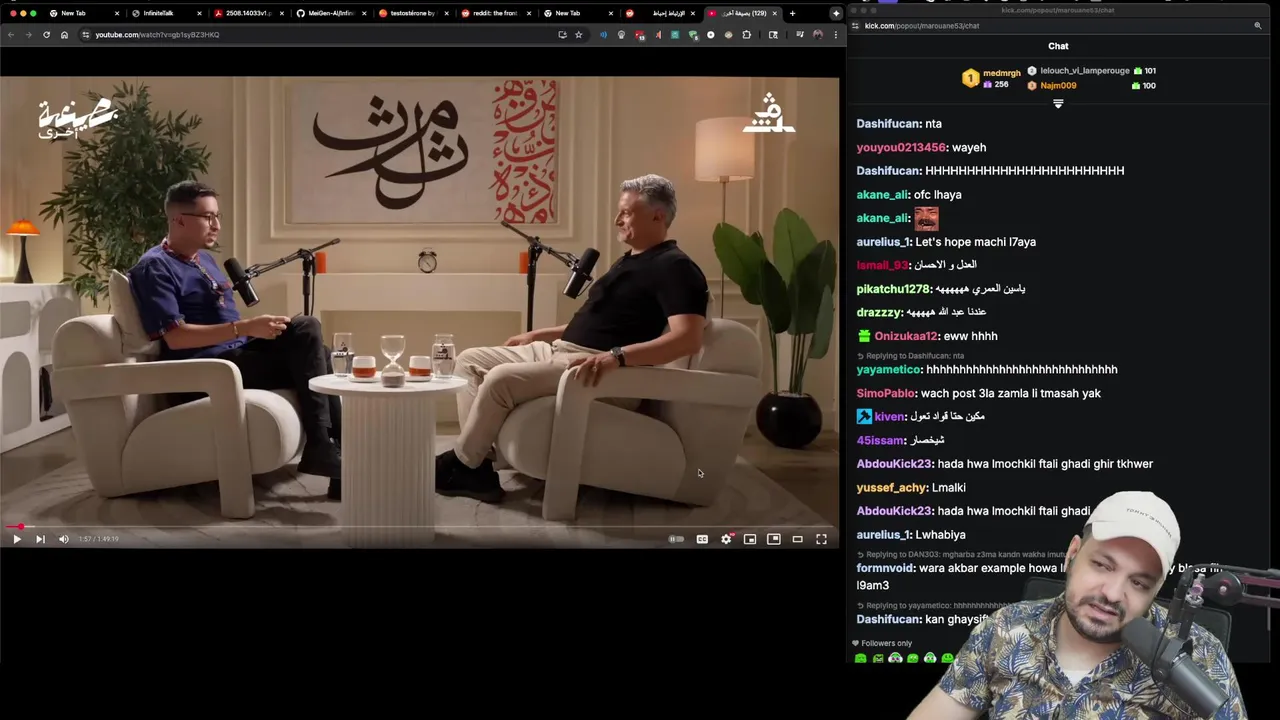Viewport: 1280px width, 720px height.
Task: Add a new browser tab
Action: click(792, 13)
